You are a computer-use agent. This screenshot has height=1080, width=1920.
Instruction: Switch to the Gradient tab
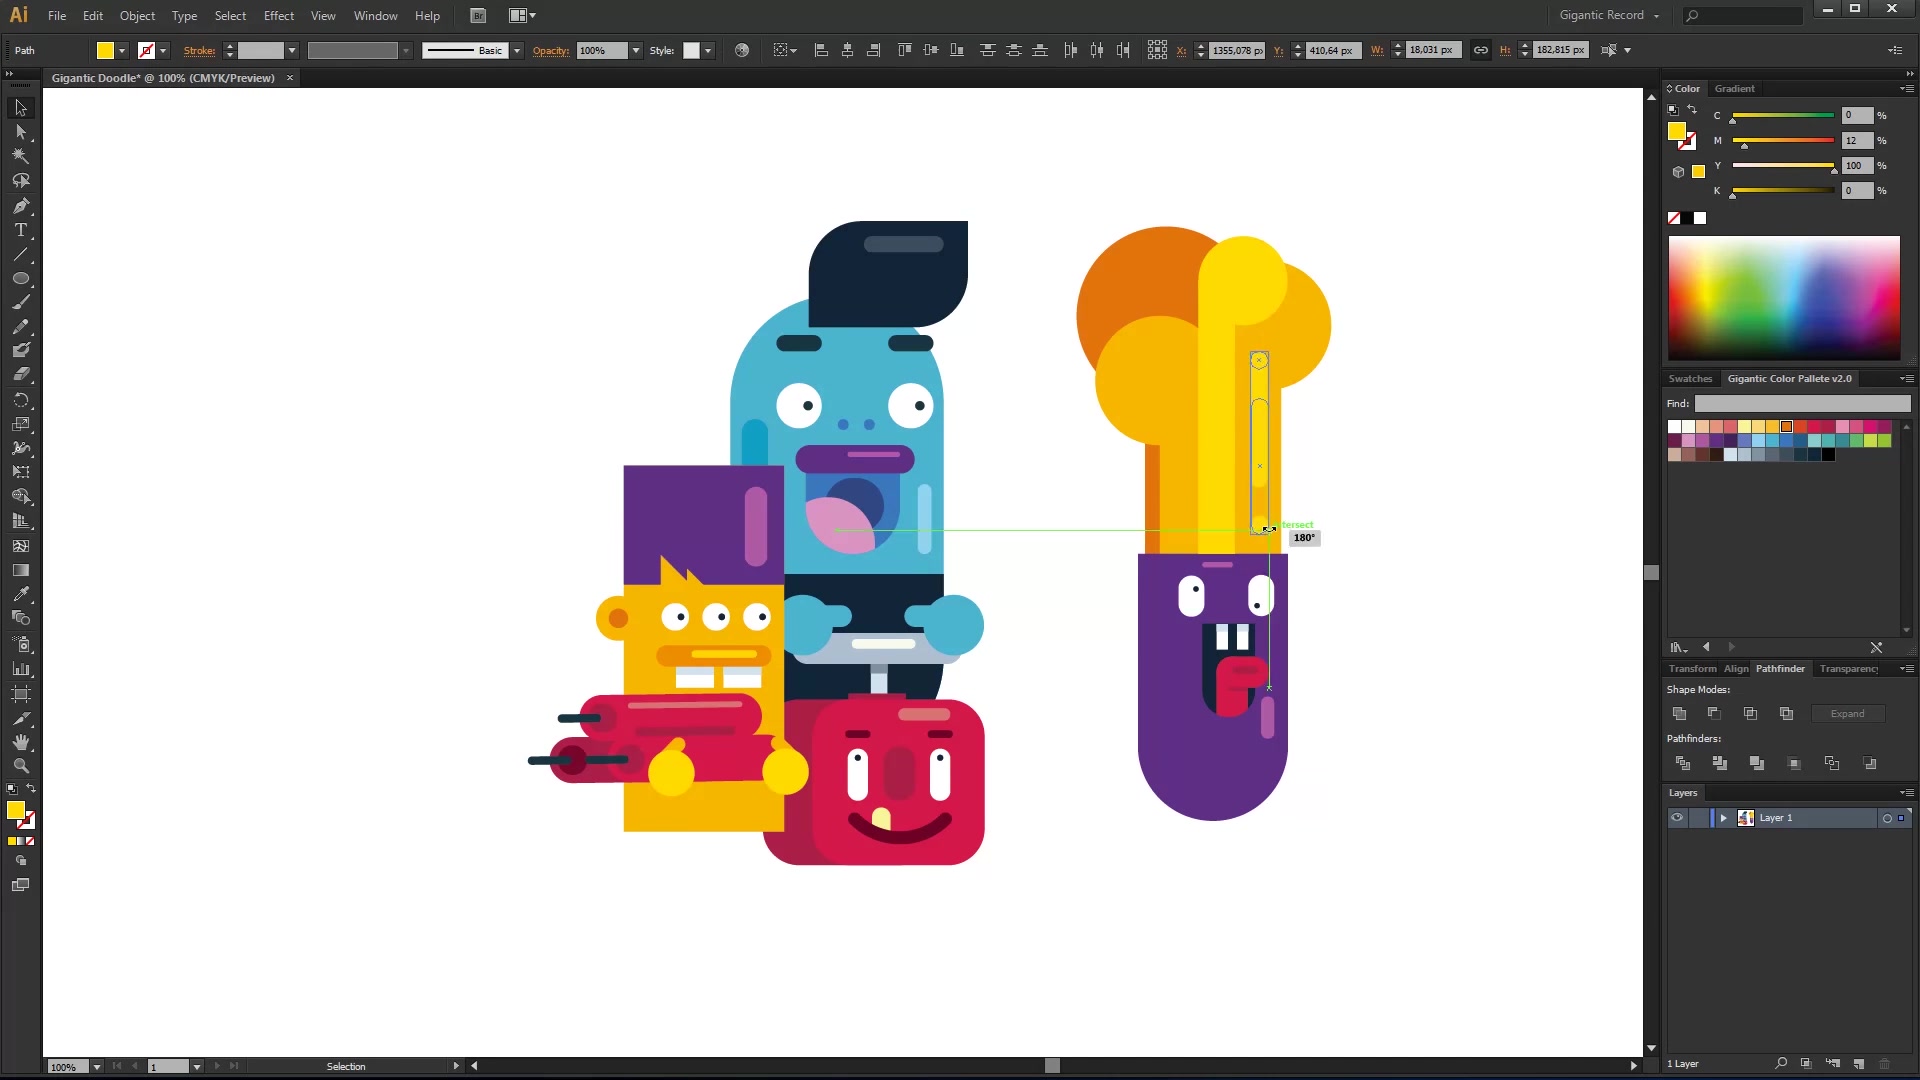point(1734,88)
